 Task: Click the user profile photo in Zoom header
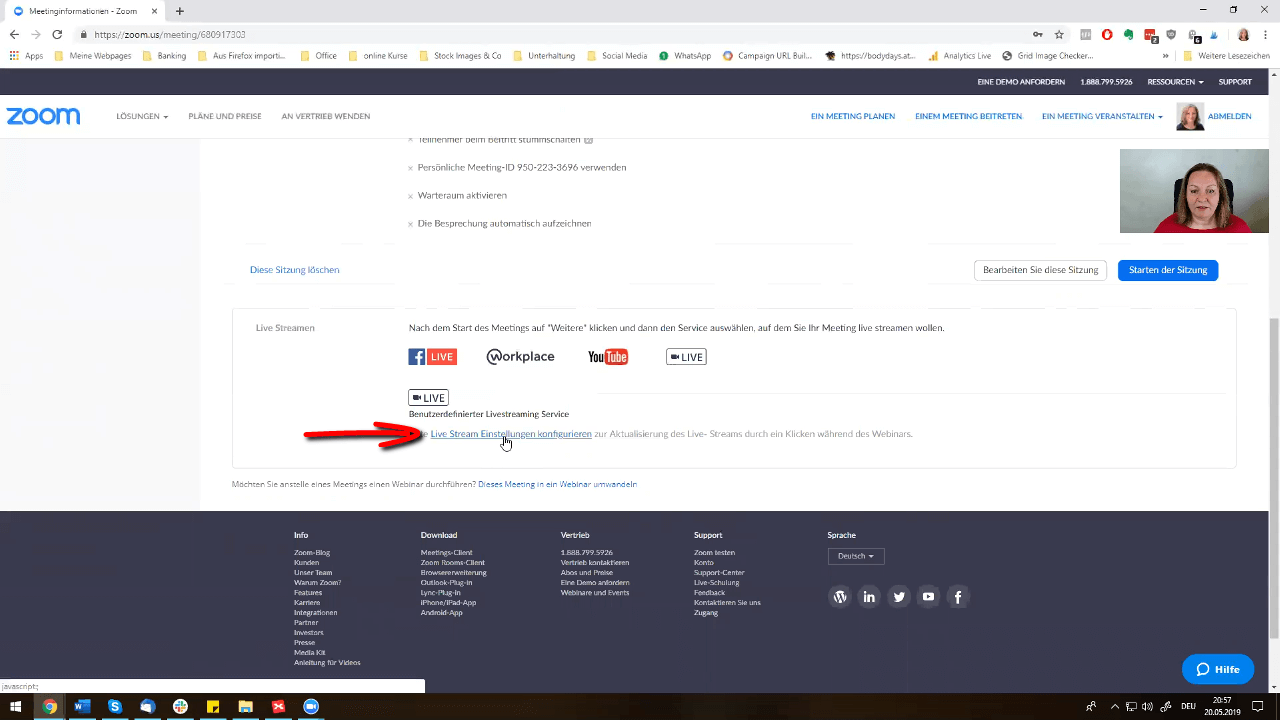tap(1190, 116)
